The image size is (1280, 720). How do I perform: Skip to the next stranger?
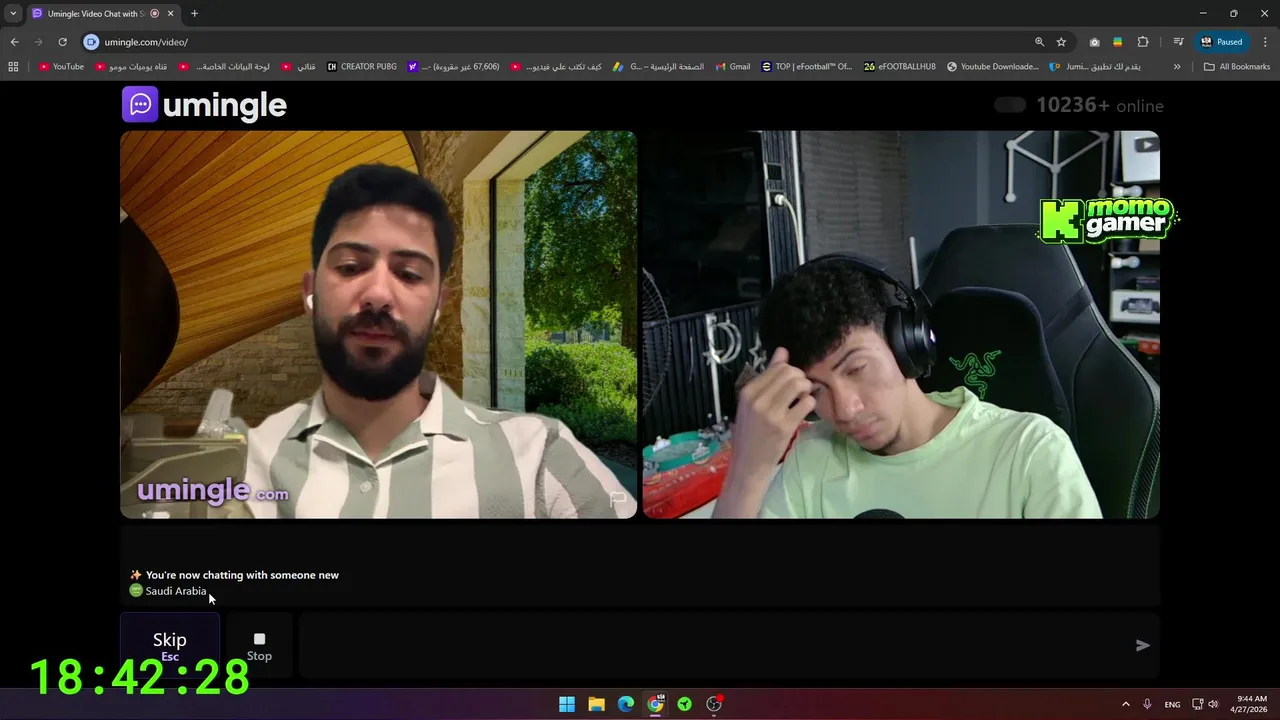tap(170, 645)
